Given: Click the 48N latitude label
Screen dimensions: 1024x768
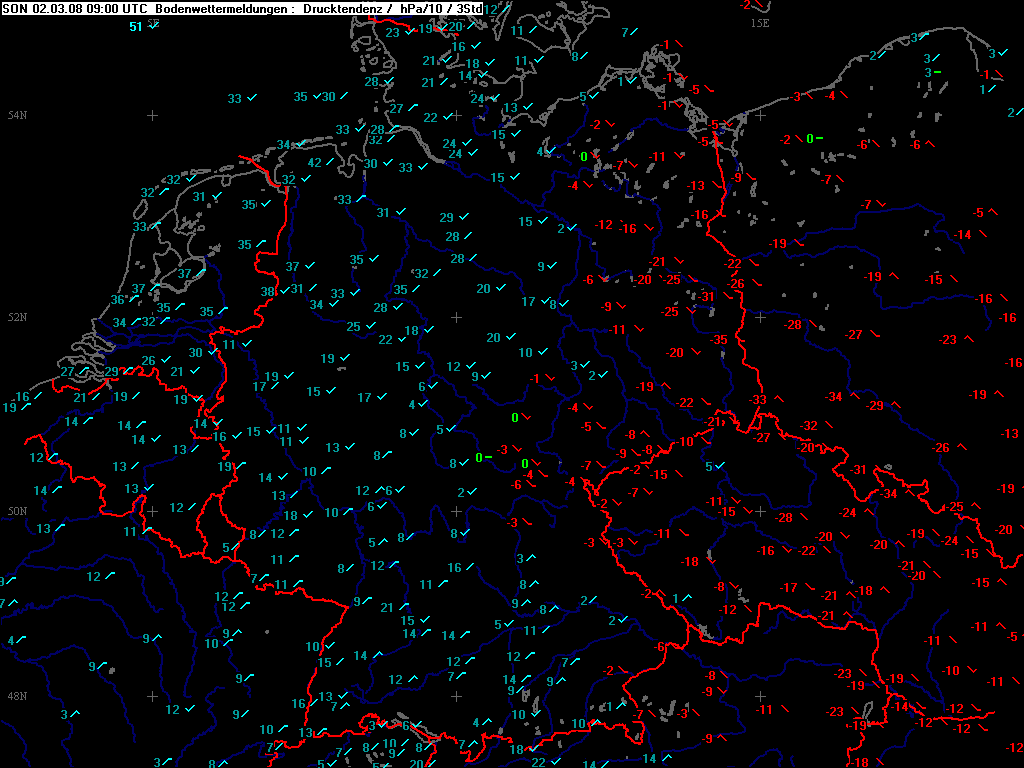Looking at the screenshot, I should 16,696.
